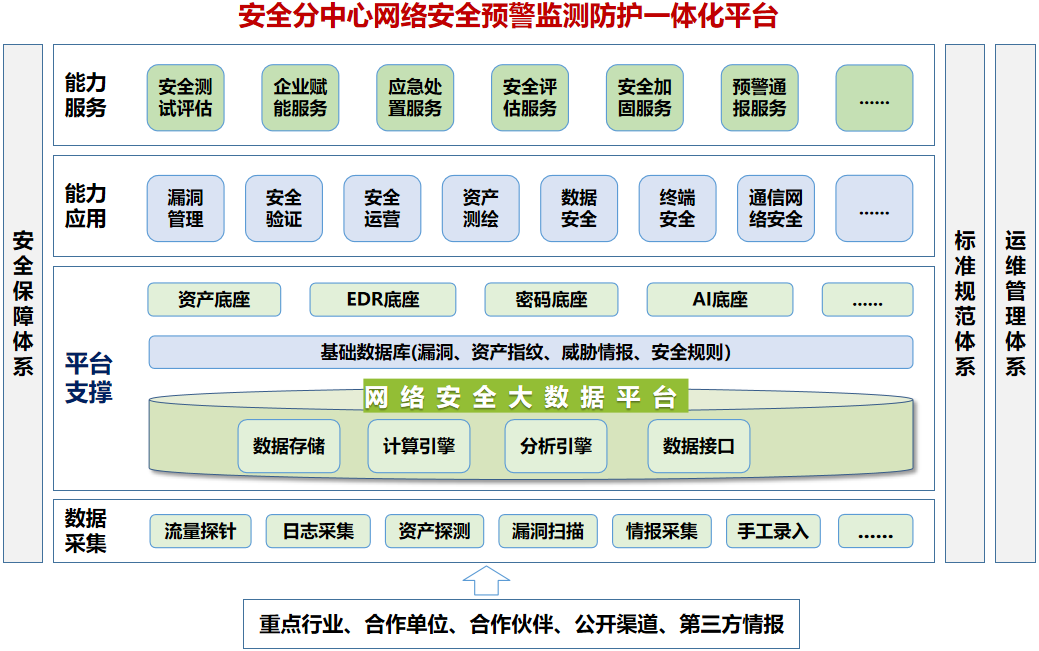Open the EDR底座 box
The width and height of the screenshot is (1039, 651).
point(382,300)
